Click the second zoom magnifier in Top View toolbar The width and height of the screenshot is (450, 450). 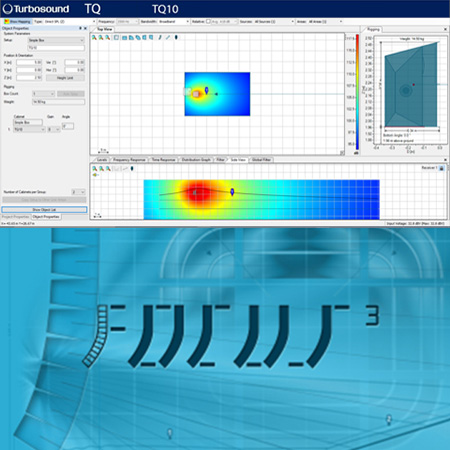101,38
